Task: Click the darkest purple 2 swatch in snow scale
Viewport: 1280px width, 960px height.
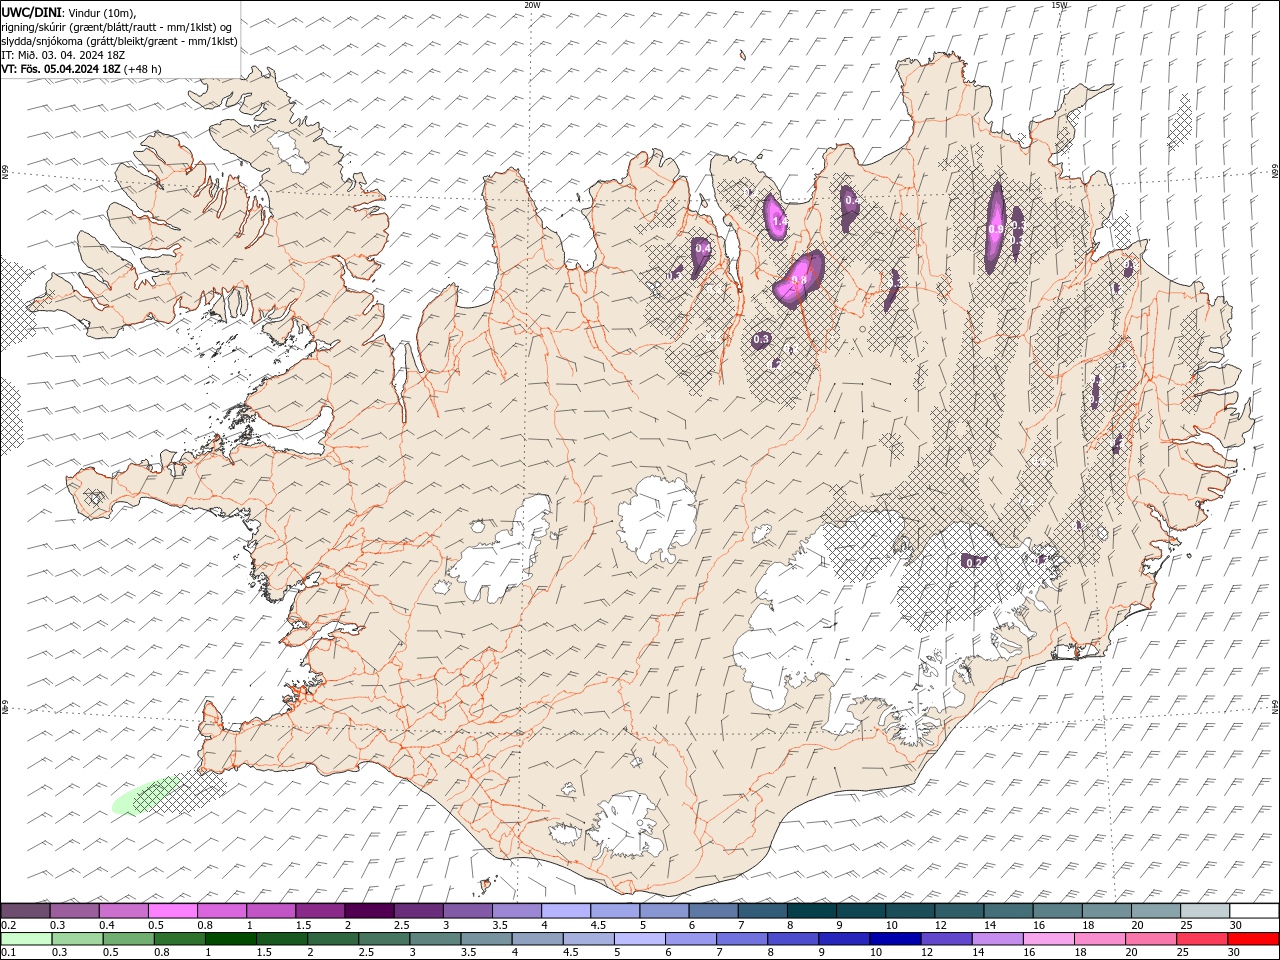Action: coord(369,911)
